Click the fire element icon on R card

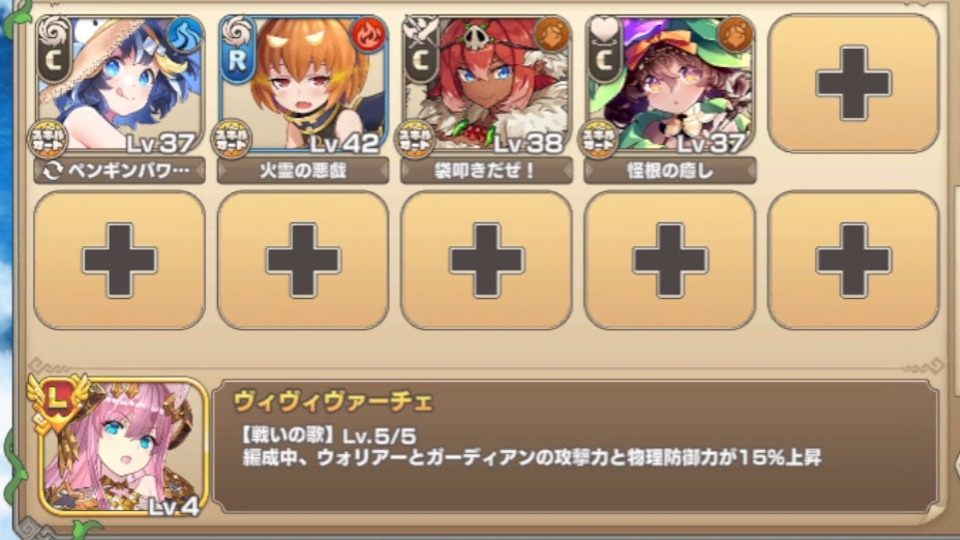pos(369,35)
